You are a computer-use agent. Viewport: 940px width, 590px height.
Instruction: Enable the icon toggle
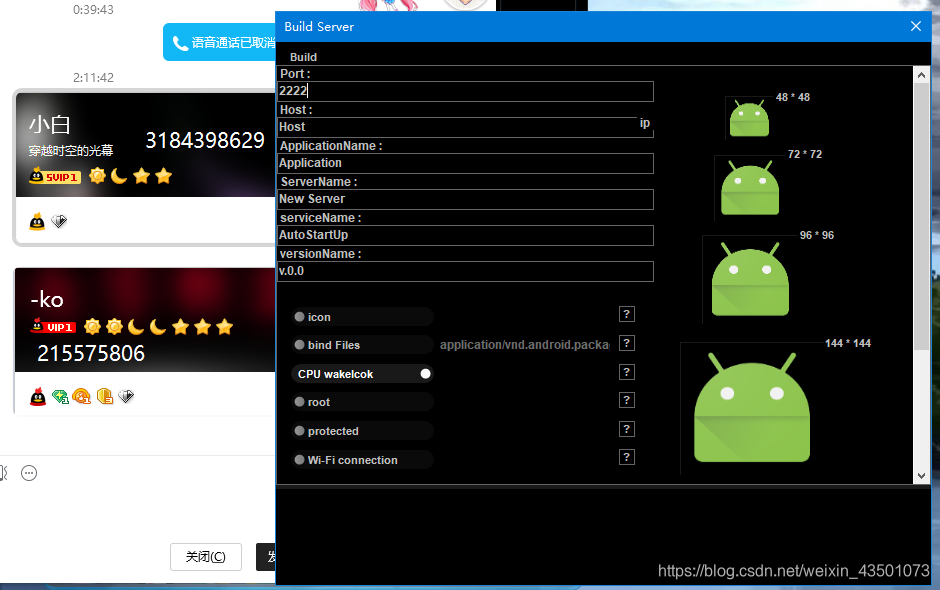(x=362, y=317)
